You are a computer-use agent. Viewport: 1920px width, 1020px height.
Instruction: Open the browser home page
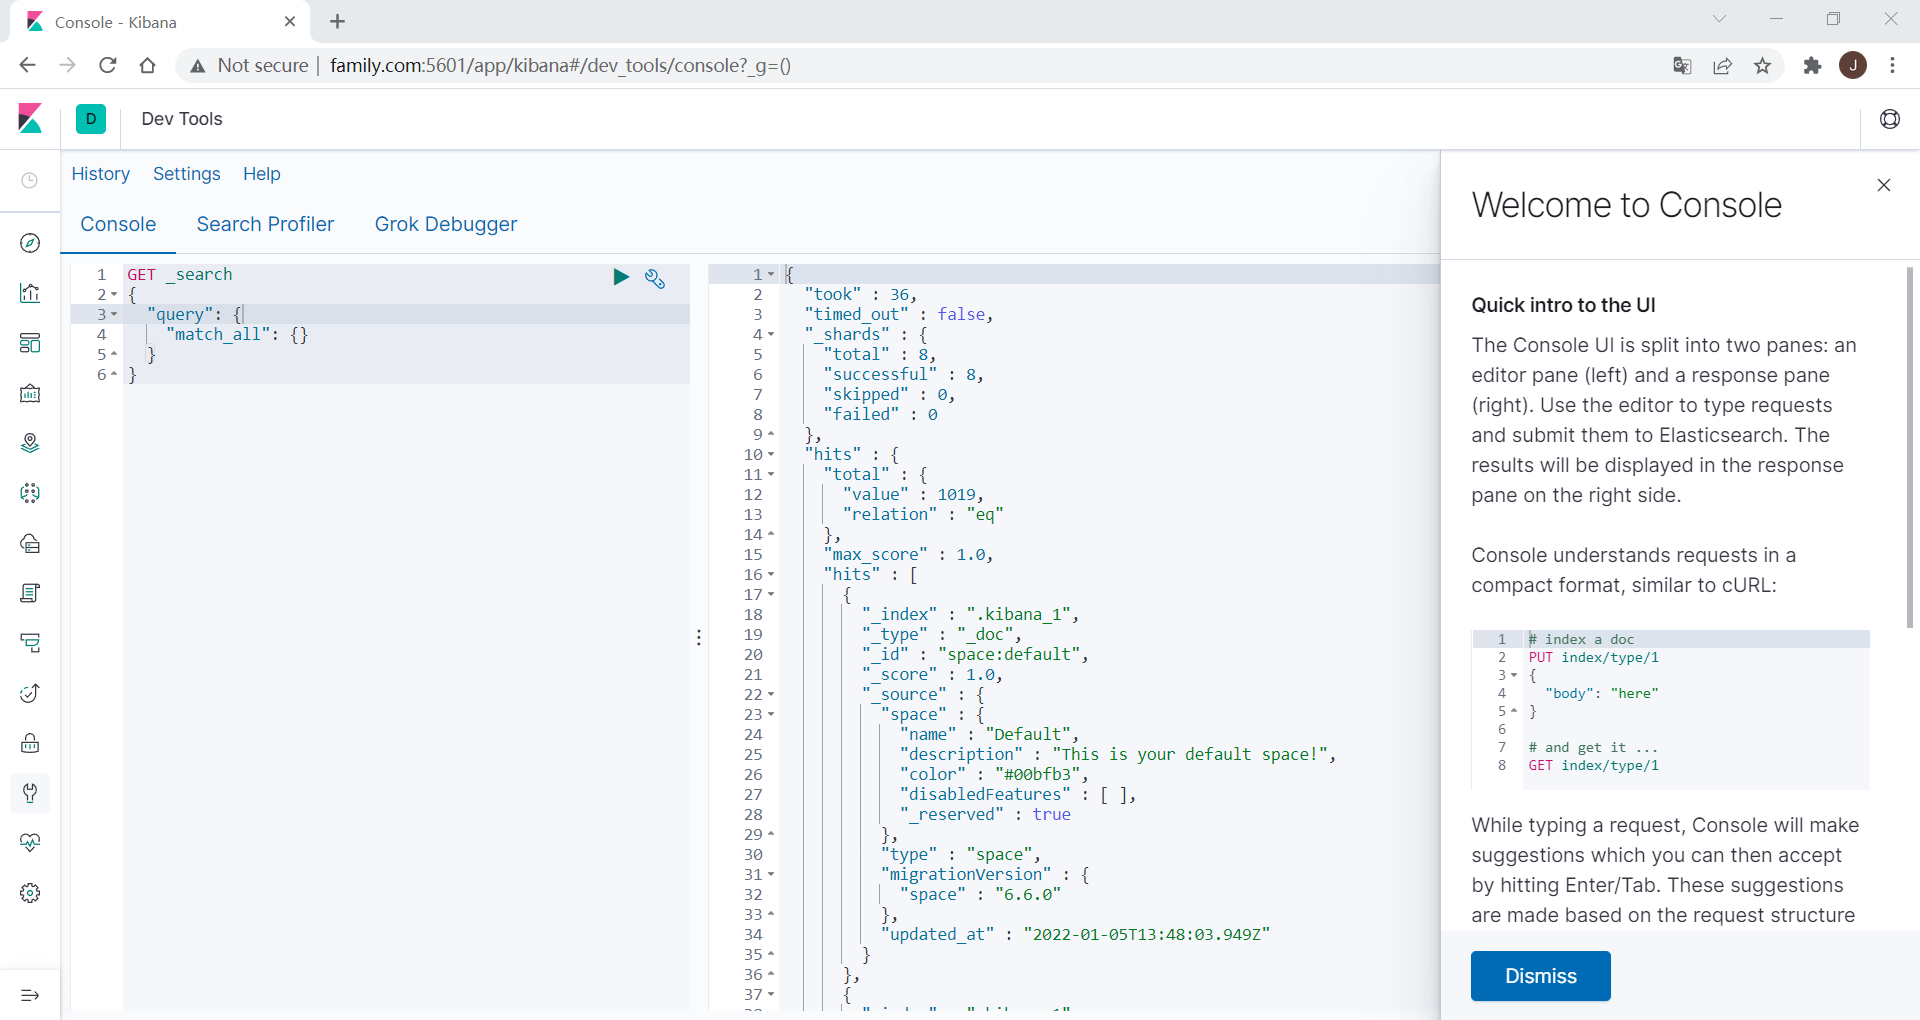pyautogui.click(x=148, y=66)
